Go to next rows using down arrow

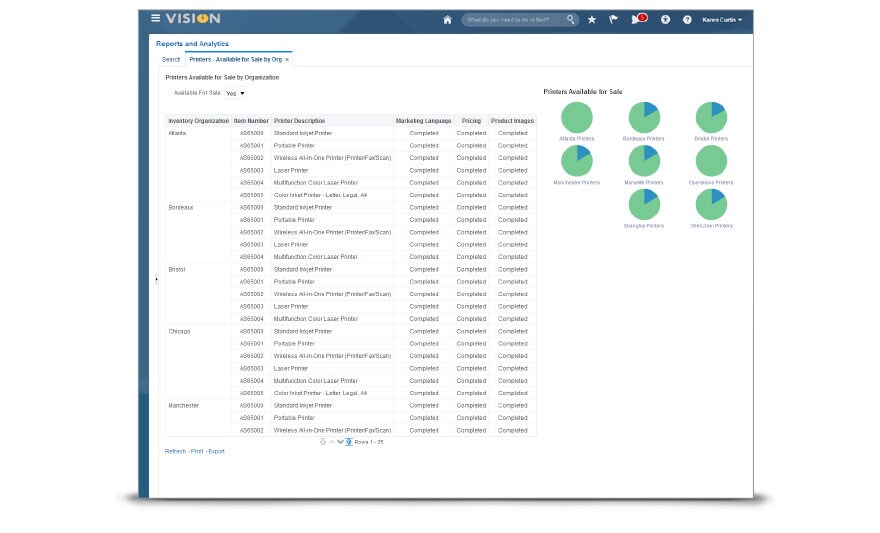point(340,441)
